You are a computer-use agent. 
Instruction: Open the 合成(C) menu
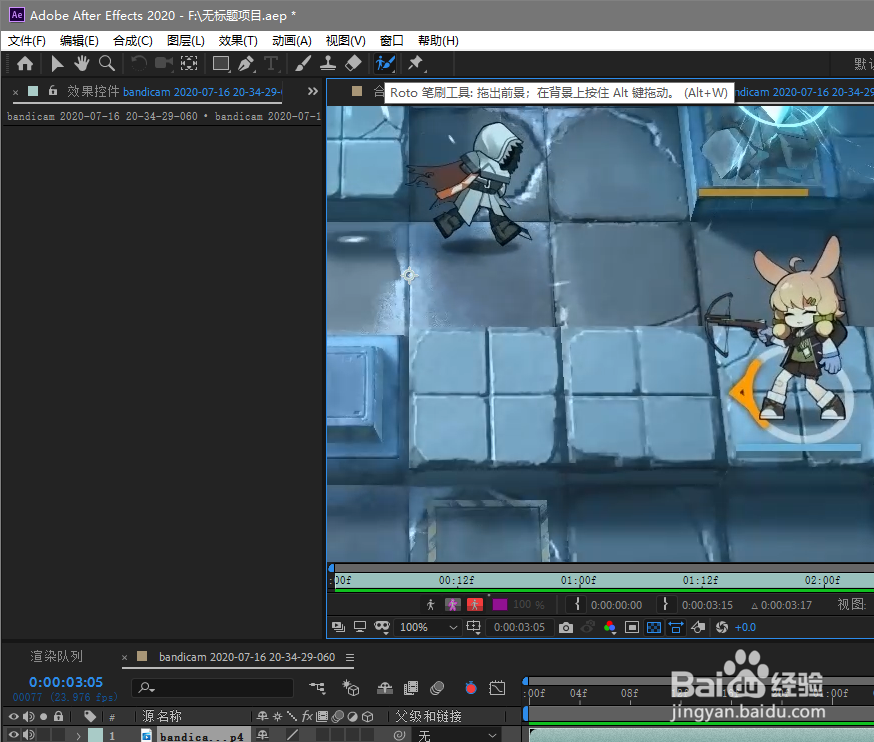click(133, 41)
